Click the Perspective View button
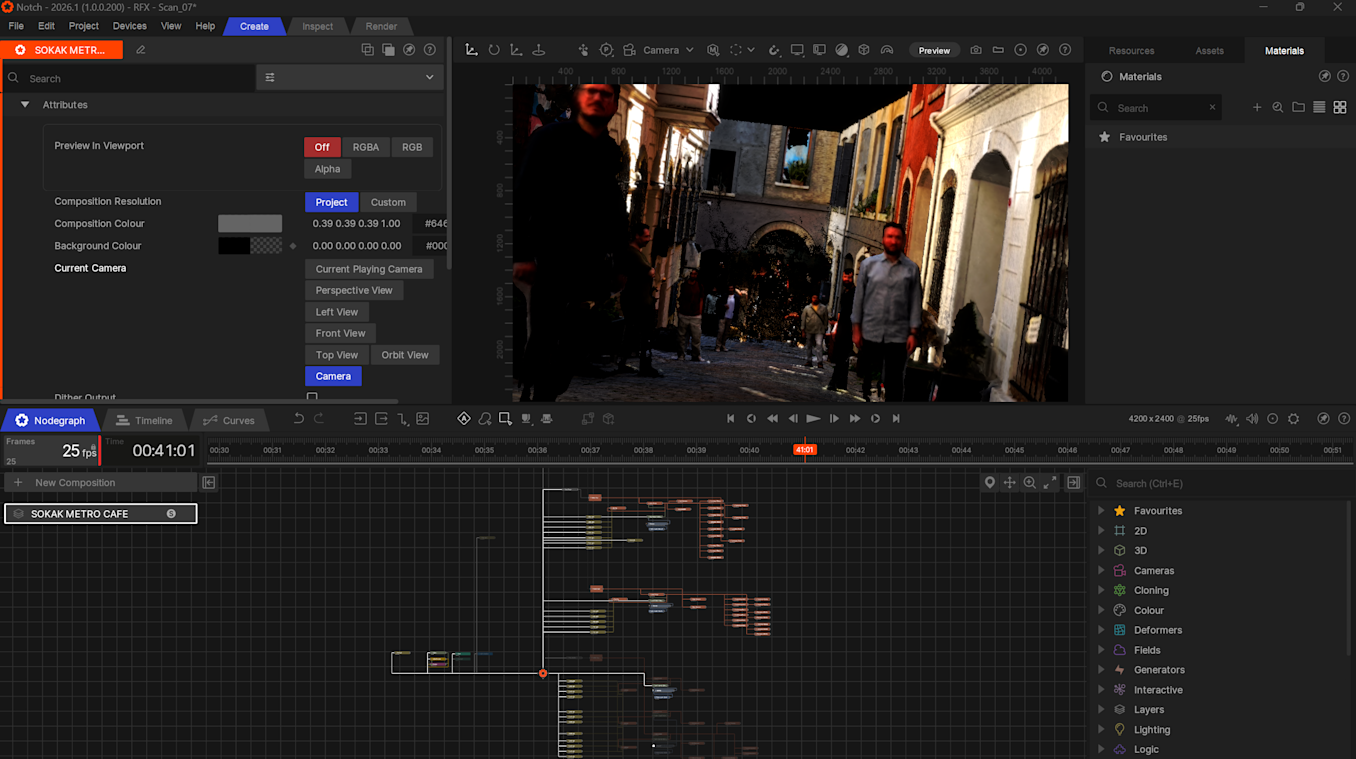The height and width of the screenshot is (759, 1356). coord(354,290)
